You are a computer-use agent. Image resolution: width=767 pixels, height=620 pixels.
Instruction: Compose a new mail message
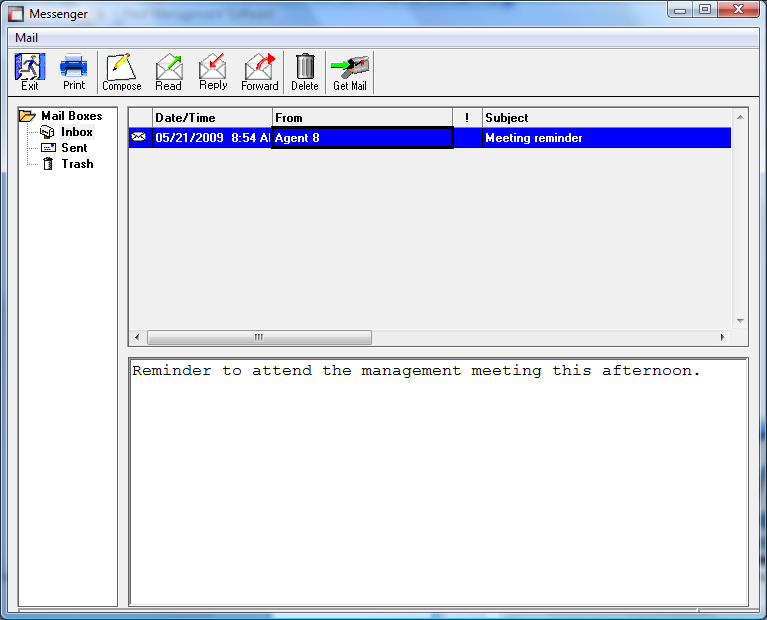pos(122,71)
